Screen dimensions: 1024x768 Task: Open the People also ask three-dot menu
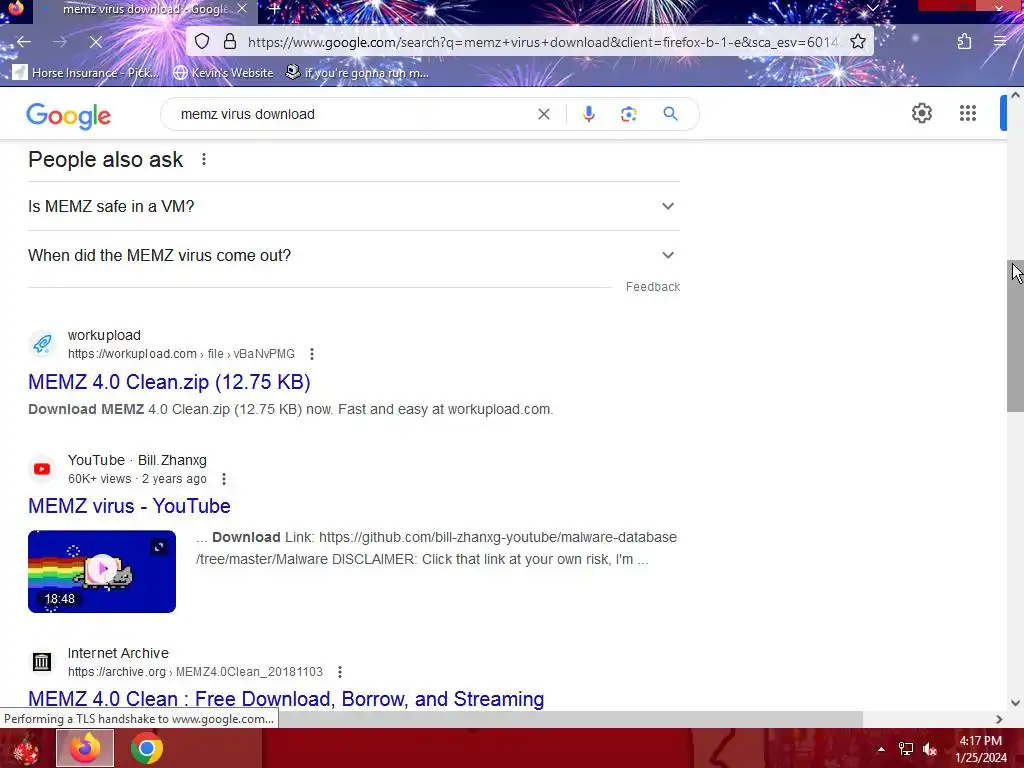coord(204,159)
